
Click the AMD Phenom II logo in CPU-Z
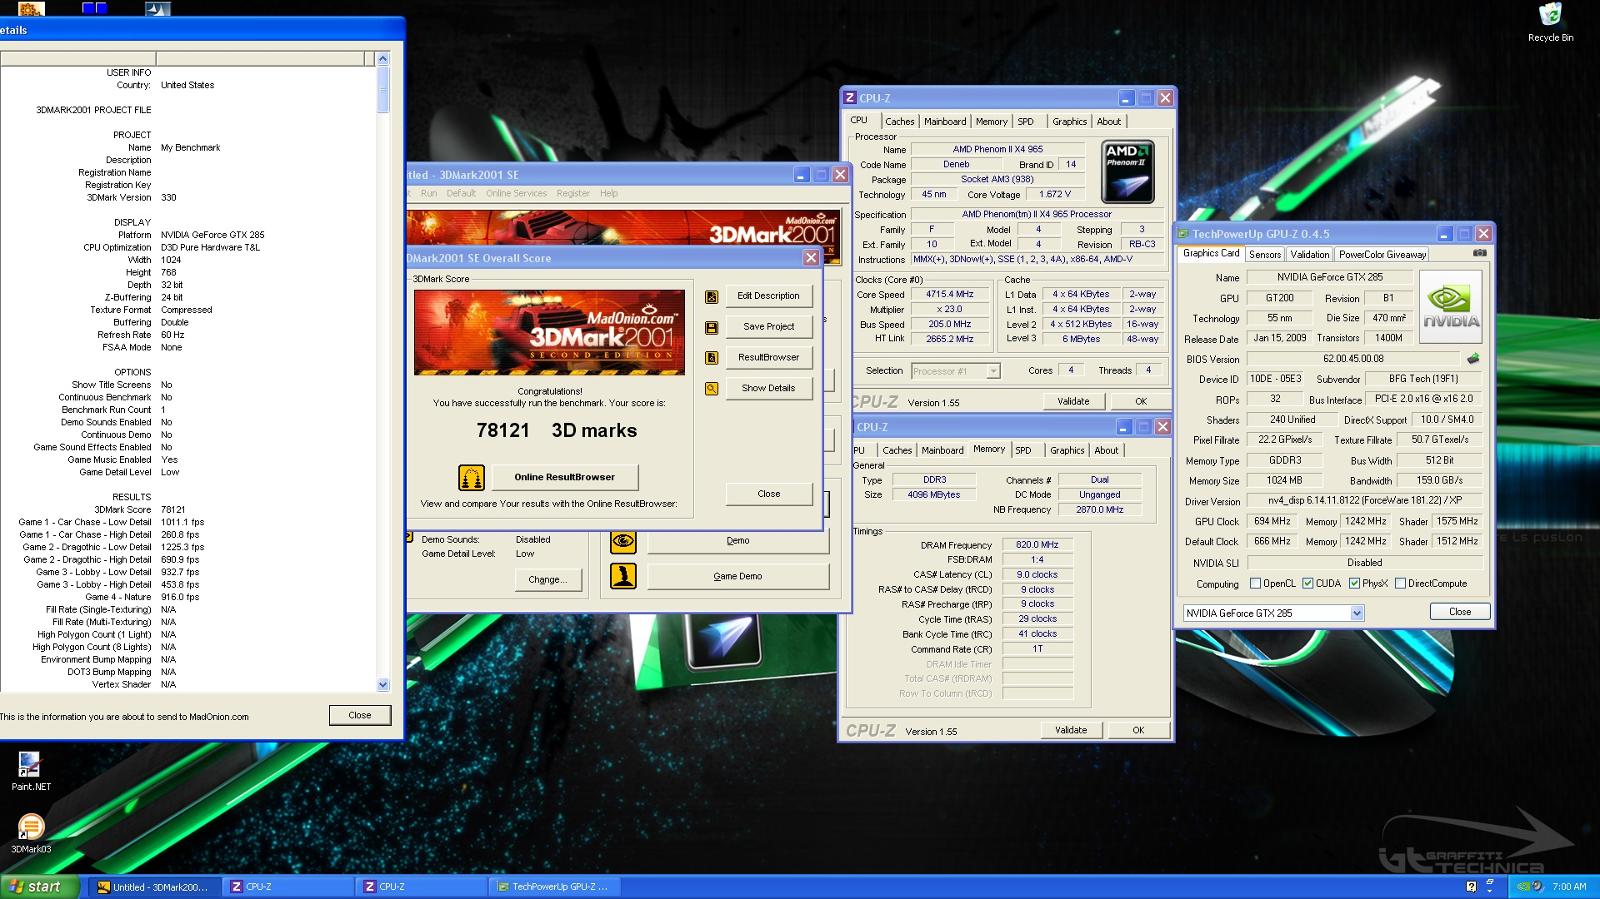[x=1128, y=172]
